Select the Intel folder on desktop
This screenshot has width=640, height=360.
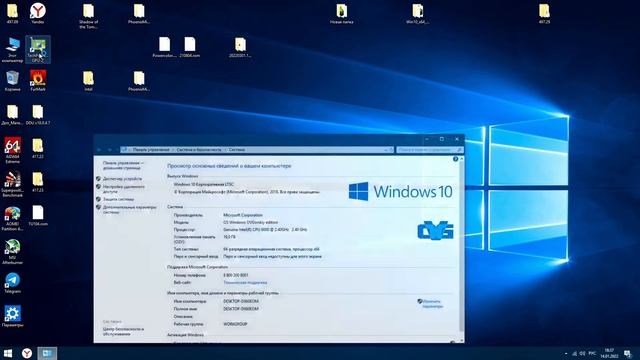[x=88, y=80]
